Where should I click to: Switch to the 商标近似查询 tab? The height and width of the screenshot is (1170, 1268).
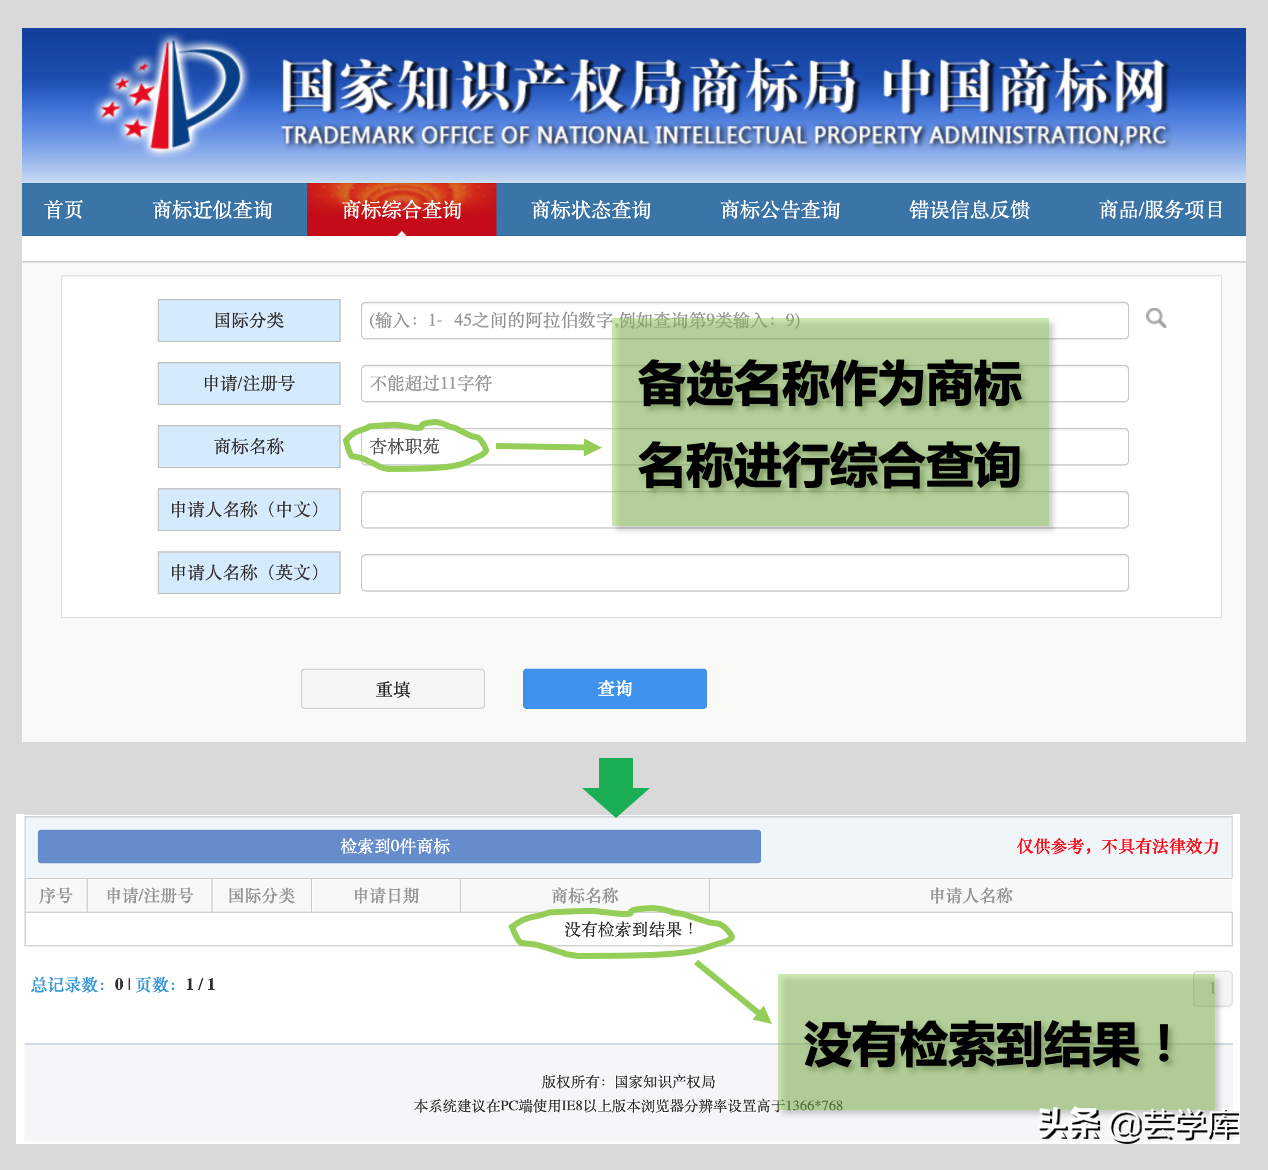(214, 209)
